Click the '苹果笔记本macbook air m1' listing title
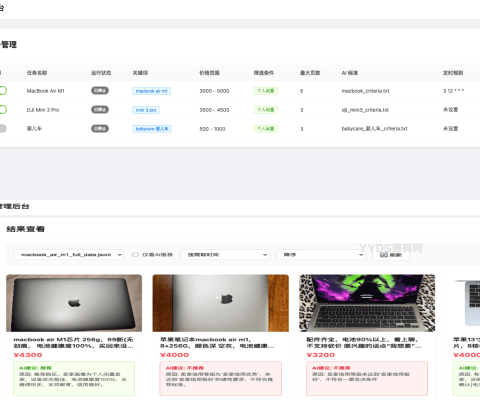Screen dimensions: 480x400 point(217,343)
